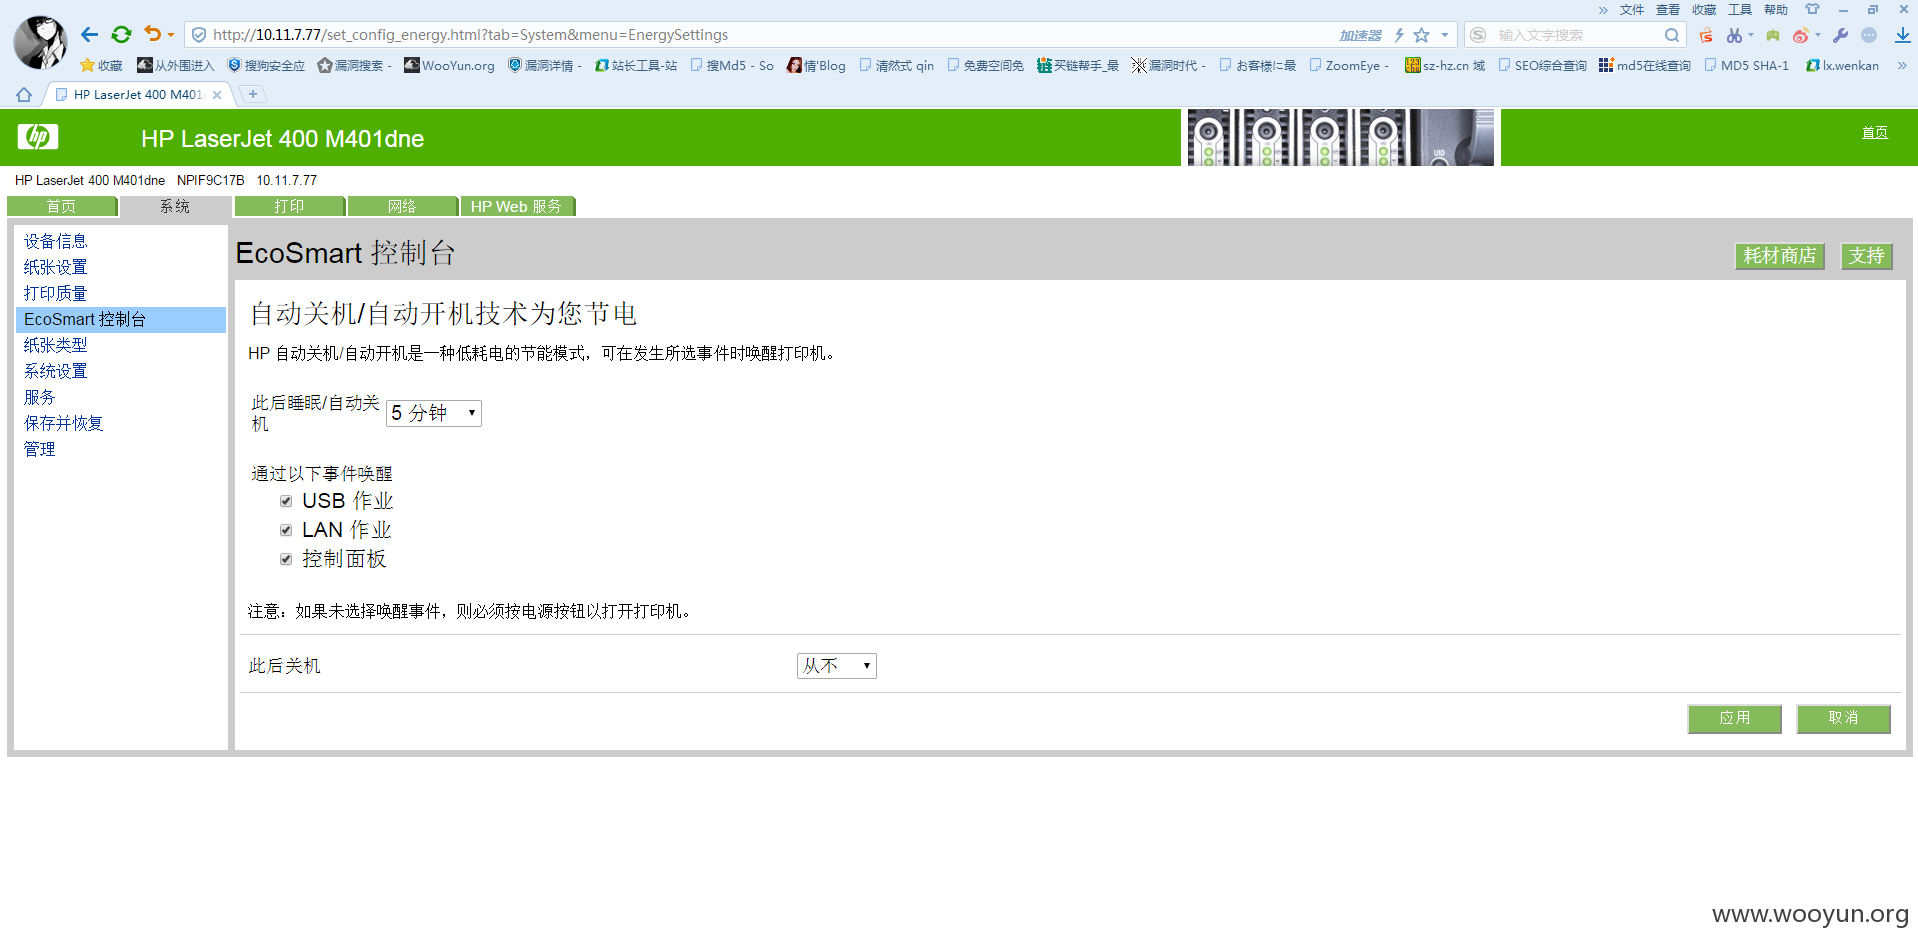The height and width of the screenshot is (943, 1918).
Task: Click into the Sogou search input field
Action: (1575, 35)
